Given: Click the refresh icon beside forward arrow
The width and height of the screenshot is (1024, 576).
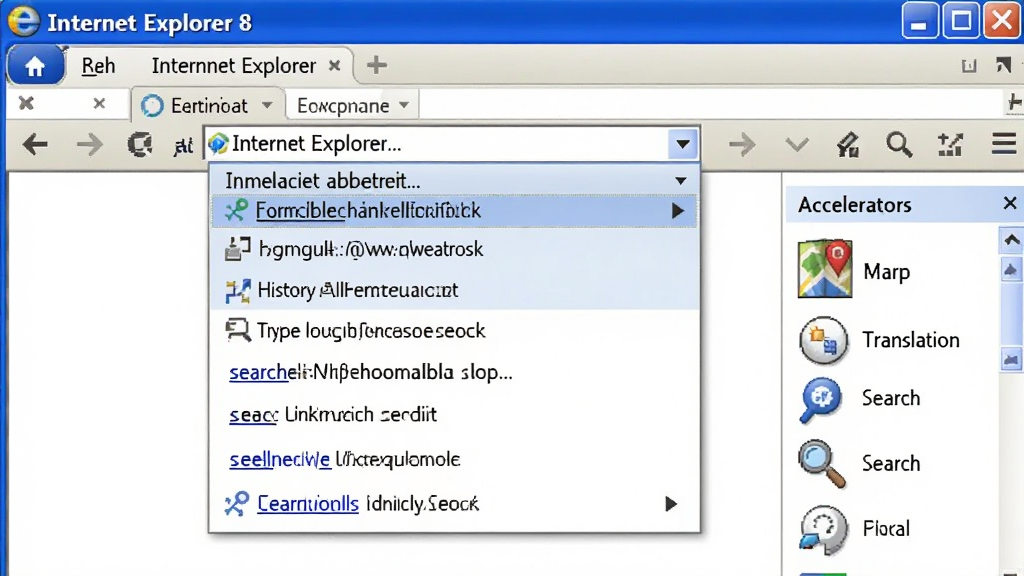Looking at the screenshot, I should click(x=140, y=144).
